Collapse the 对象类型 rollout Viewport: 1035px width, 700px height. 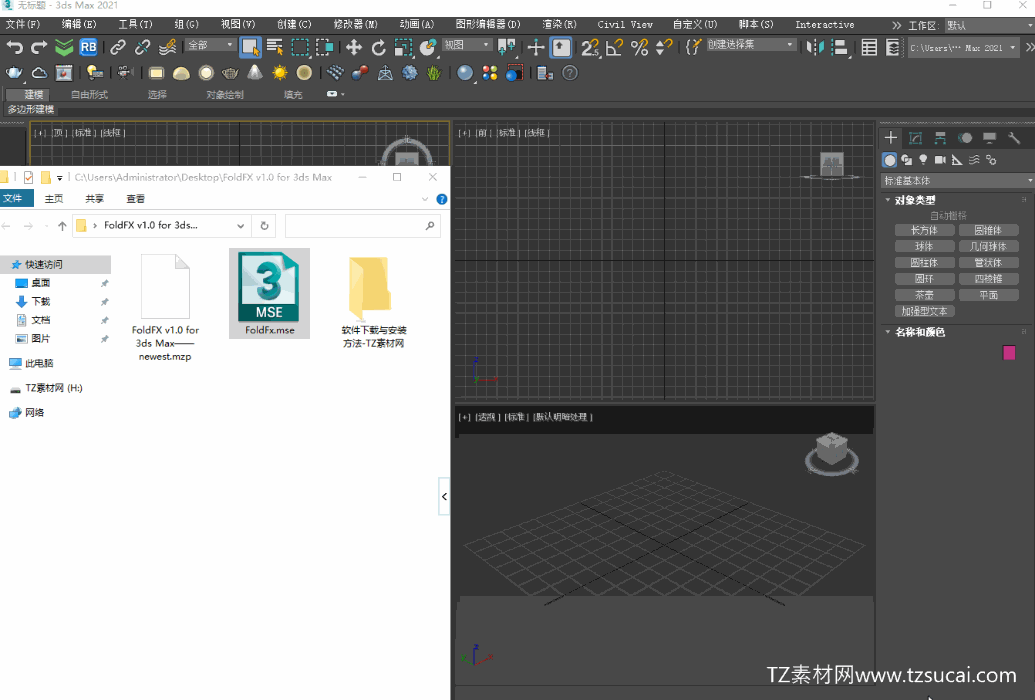click(x=914, y=200)
